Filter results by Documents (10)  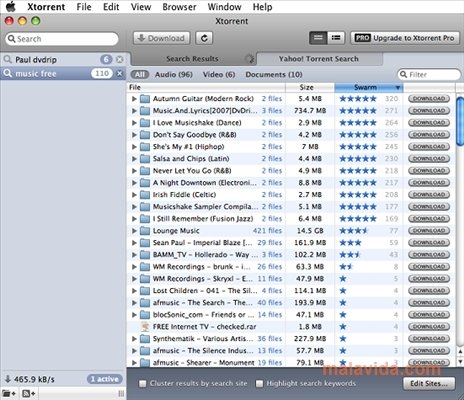(x=274, y=74)
